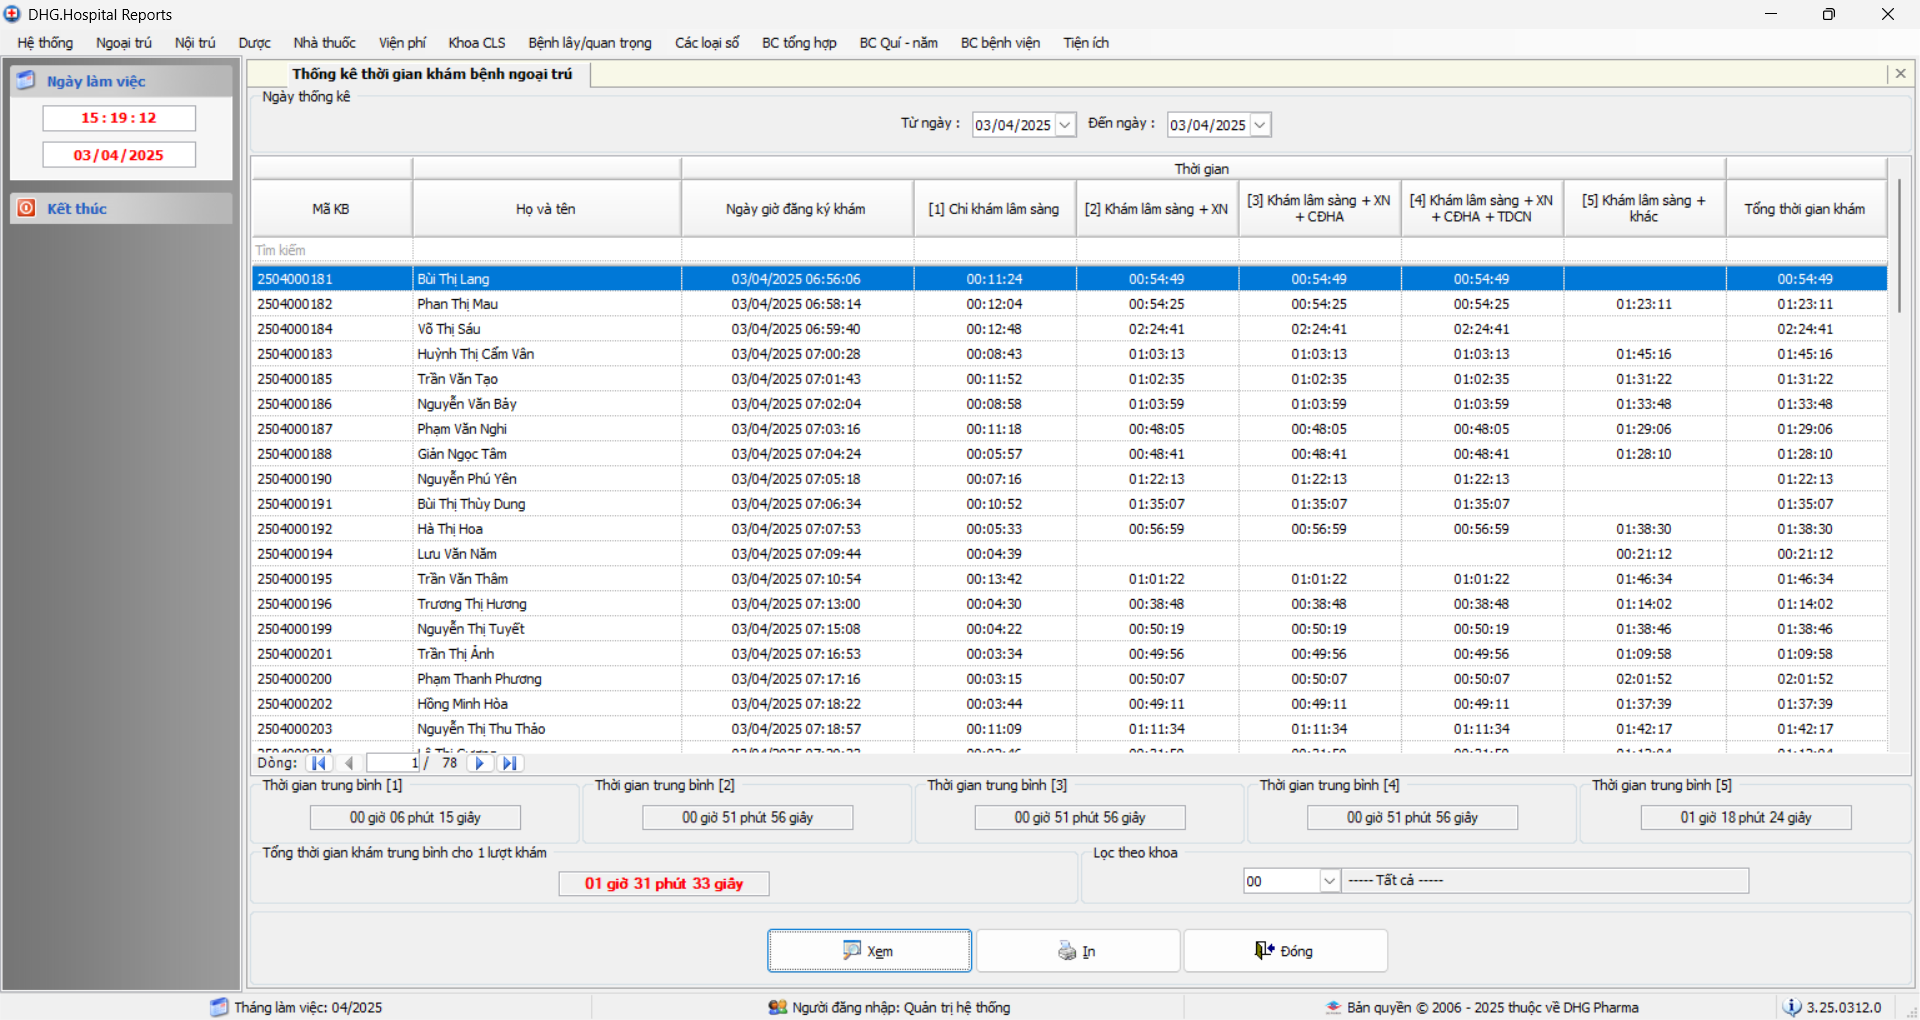Image resolution: width=1920 pixels, height=1020 pixels.
Task: Open the BC bệnh viện menu
Action: [1000, 43]
